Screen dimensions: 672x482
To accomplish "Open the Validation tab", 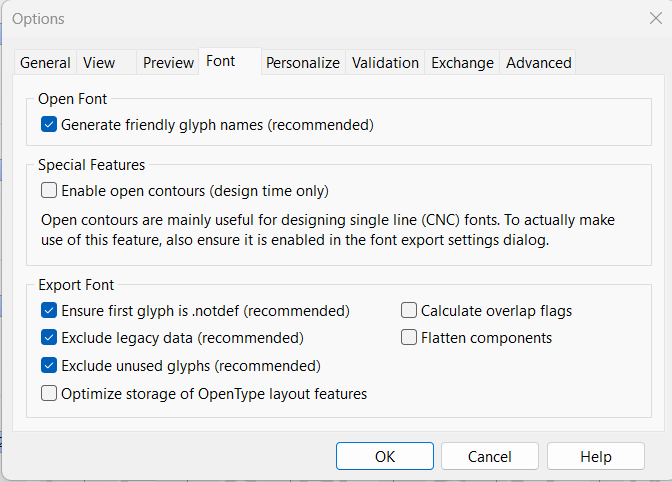I will click(385, 62).
